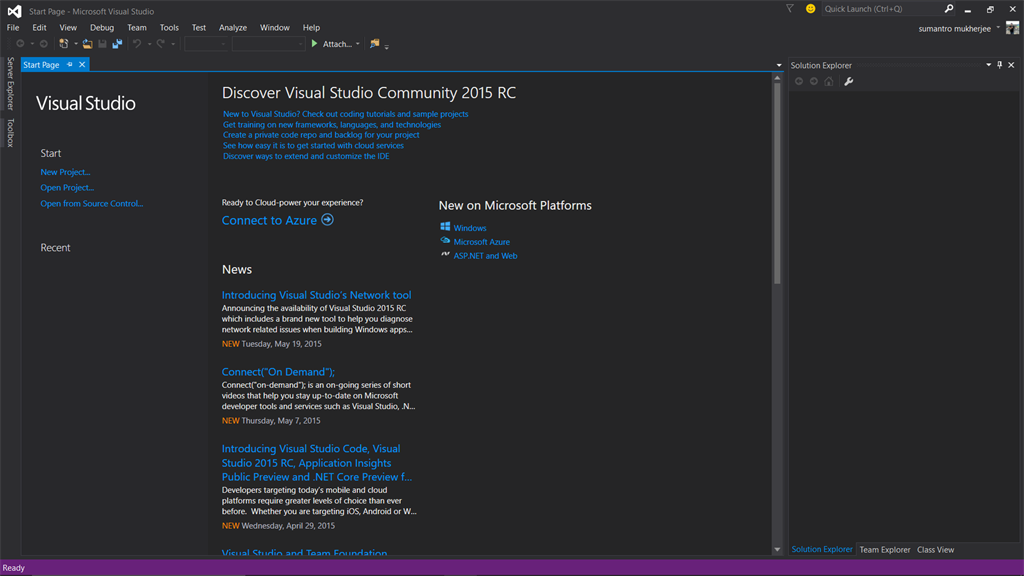
Task: Click the Connect to Azure arrow icon
Action: (328, 220)
